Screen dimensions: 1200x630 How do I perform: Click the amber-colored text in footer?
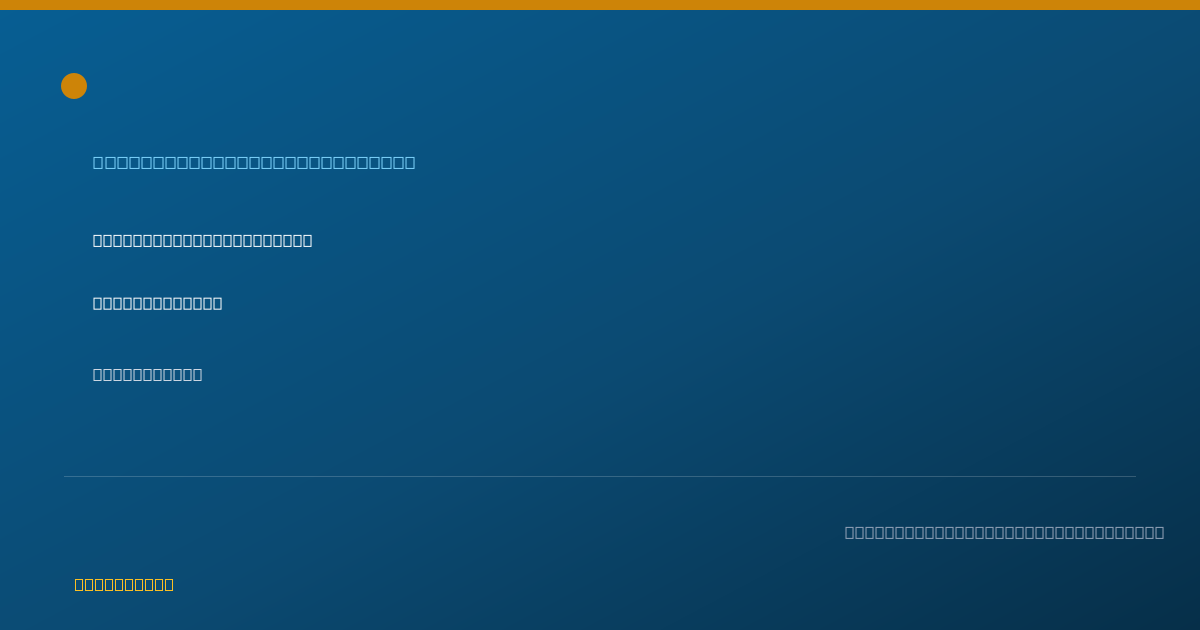coord(124,584)
